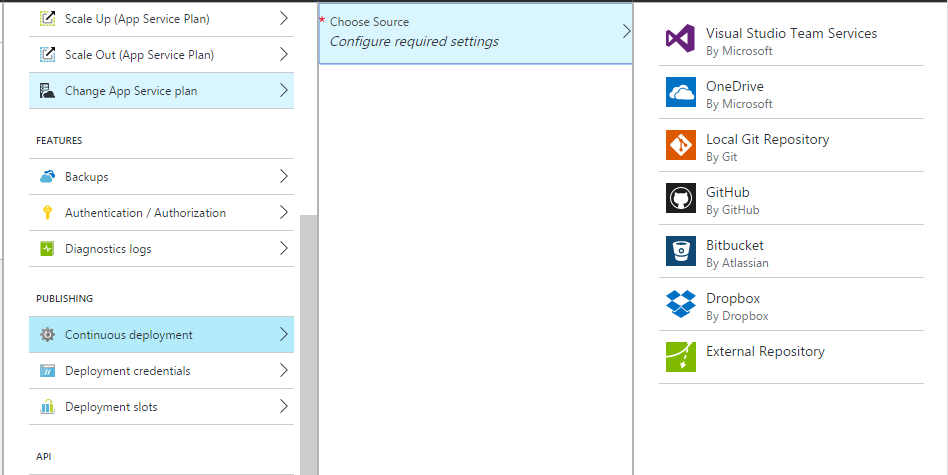
Task: Expand Diagnostics logs chevron
Action: coord(284,248)
